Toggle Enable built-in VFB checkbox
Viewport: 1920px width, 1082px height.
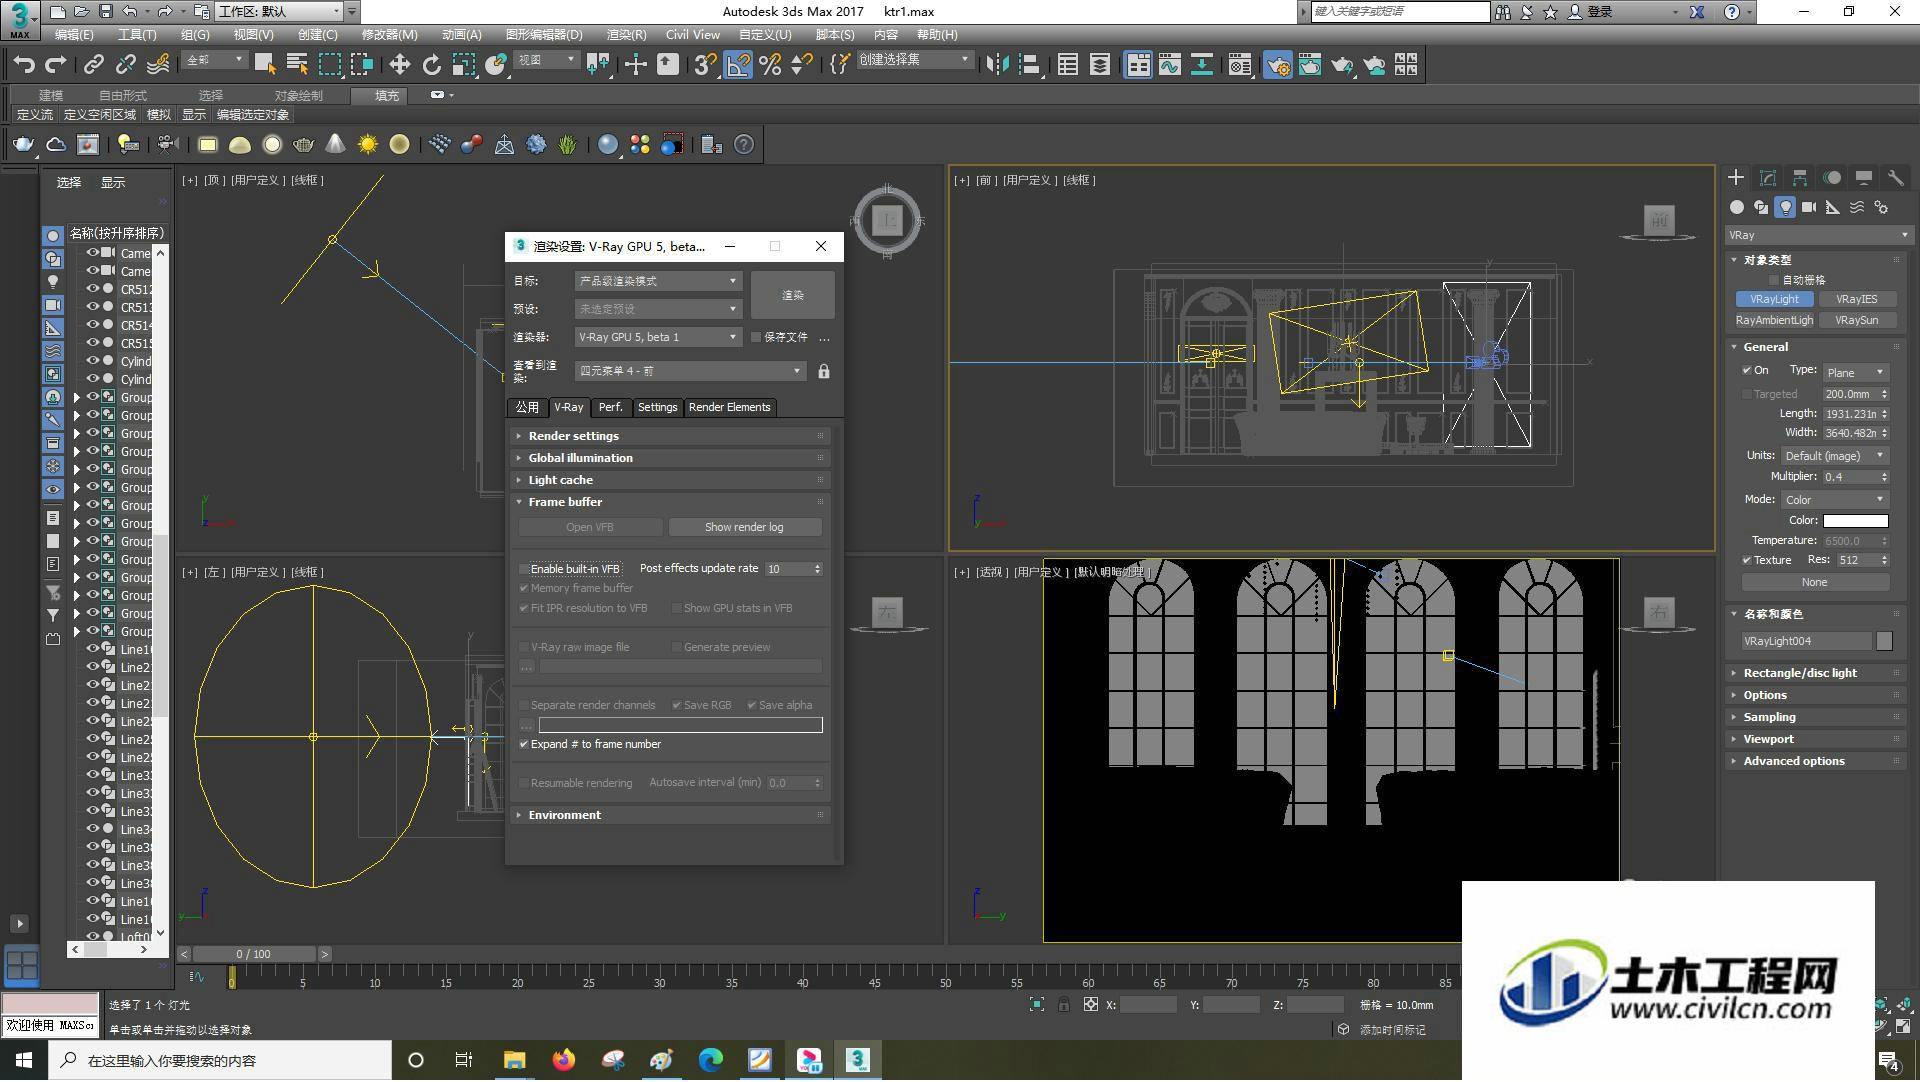pyautogui.click(x=524, y=568)
